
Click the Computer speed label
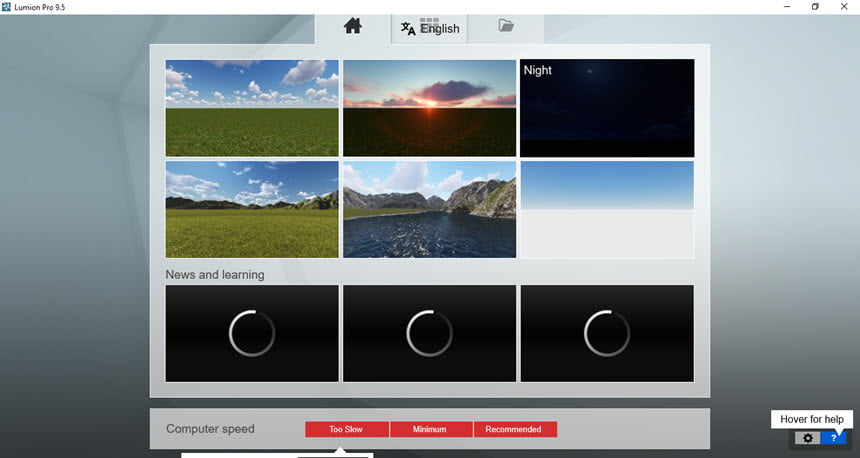click(210, 429)
